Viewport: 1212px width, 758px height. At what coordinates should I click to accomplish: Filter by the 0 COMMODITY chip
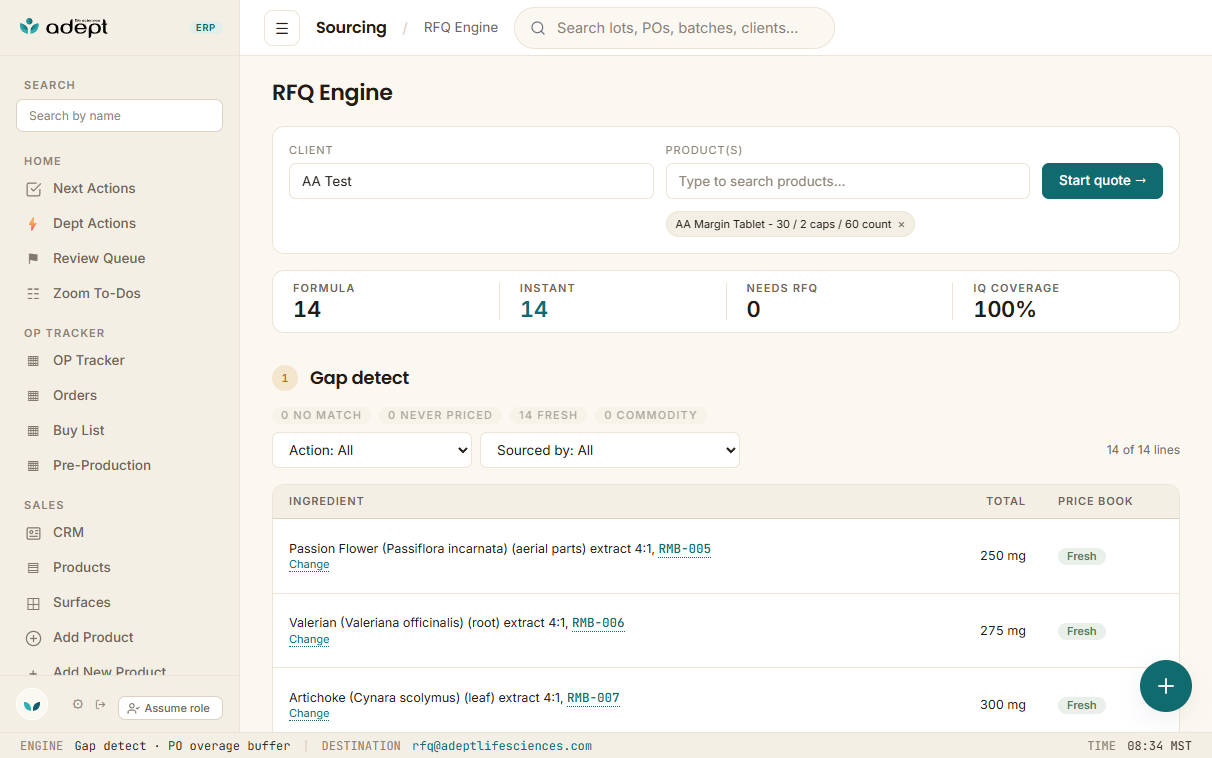tap(650, 415)
